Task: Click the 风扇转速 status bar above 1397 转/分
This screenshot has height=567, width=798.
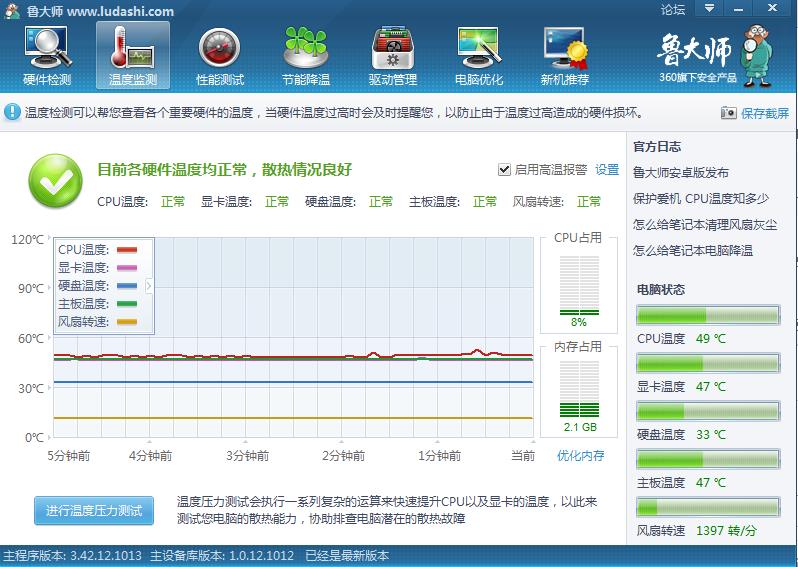Action: pos(708,507)
